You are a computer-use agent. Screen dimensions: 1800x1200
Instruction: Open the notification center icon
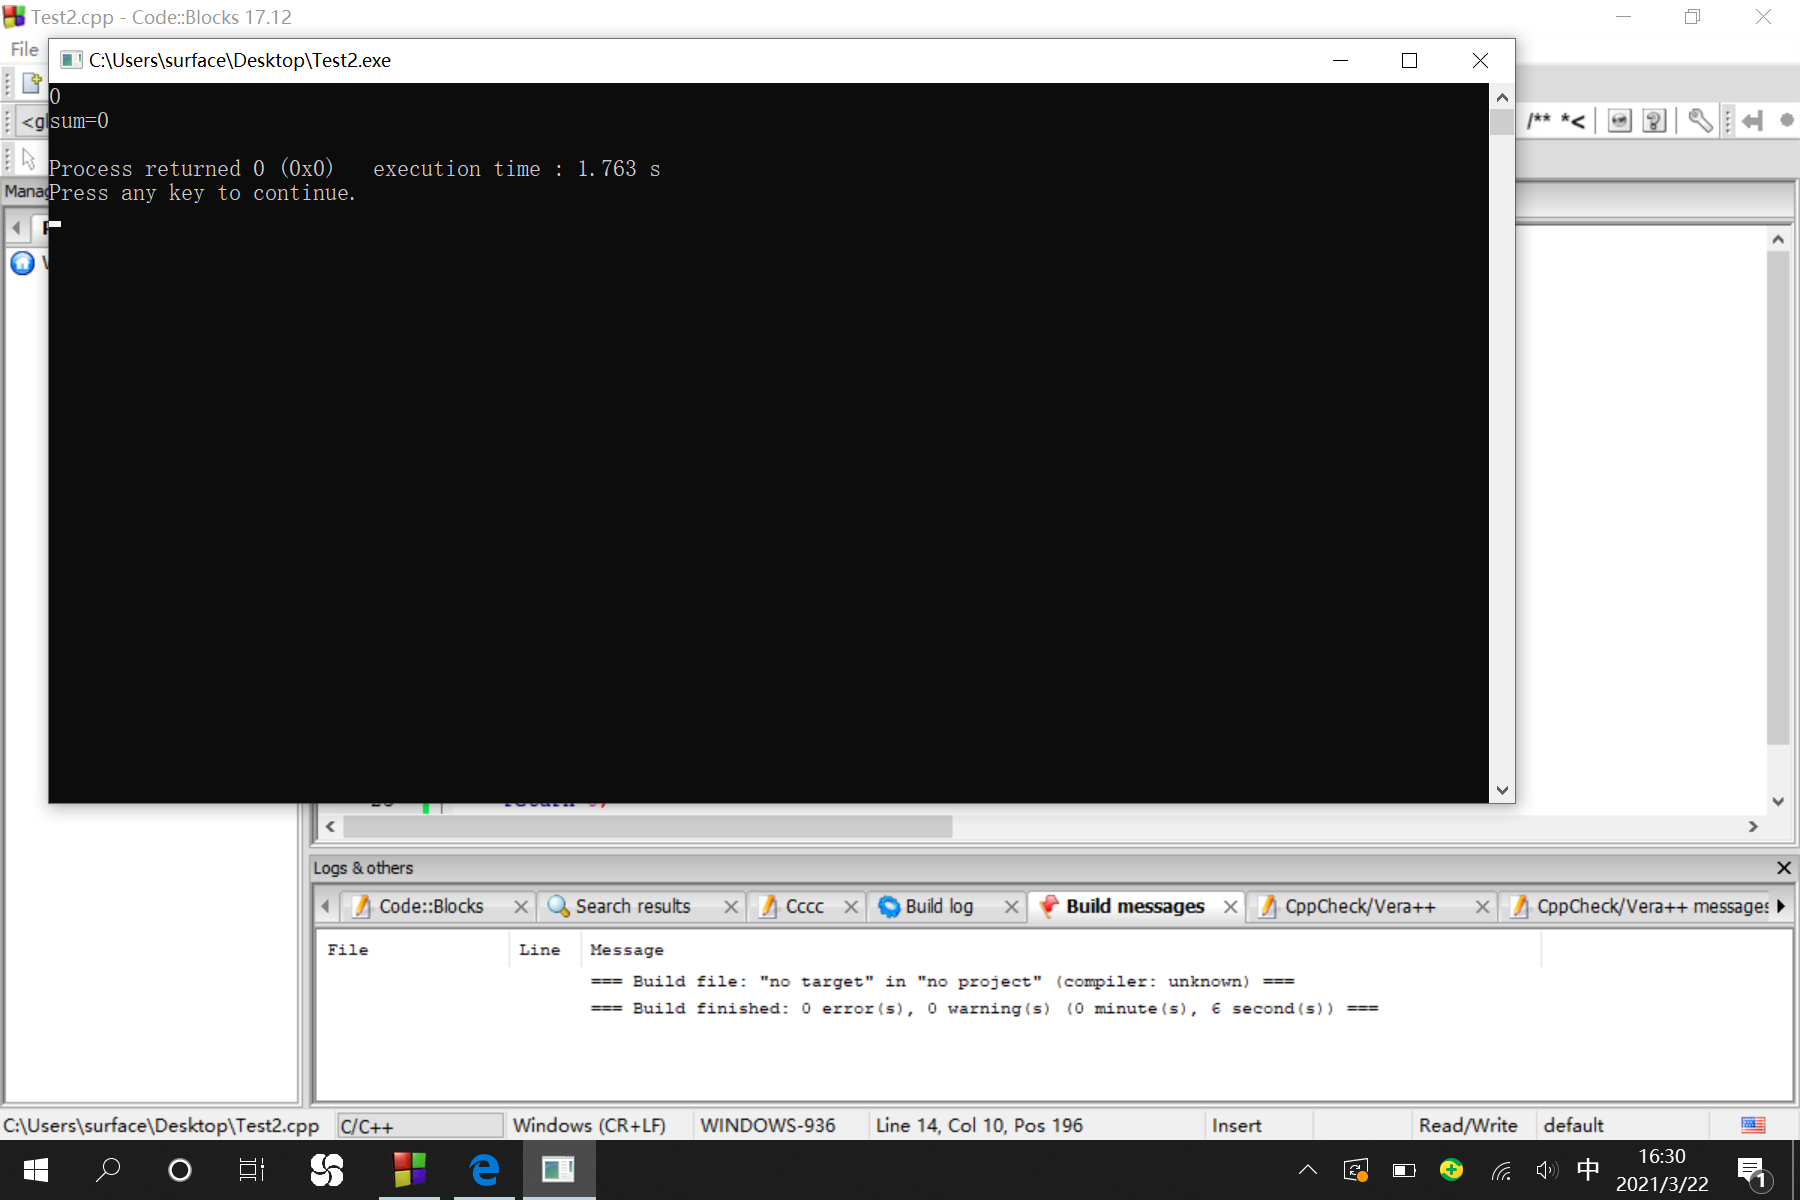1753,1170
